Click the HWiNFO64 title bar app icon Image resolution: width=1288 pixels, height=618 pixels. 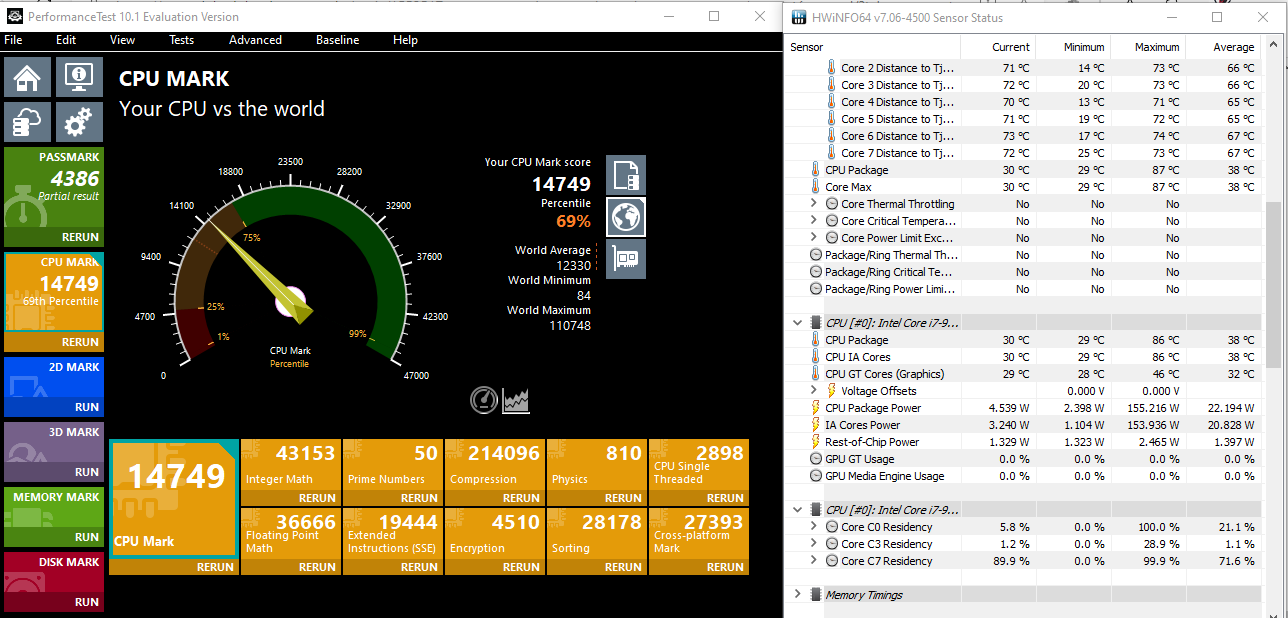pos(798,17)
